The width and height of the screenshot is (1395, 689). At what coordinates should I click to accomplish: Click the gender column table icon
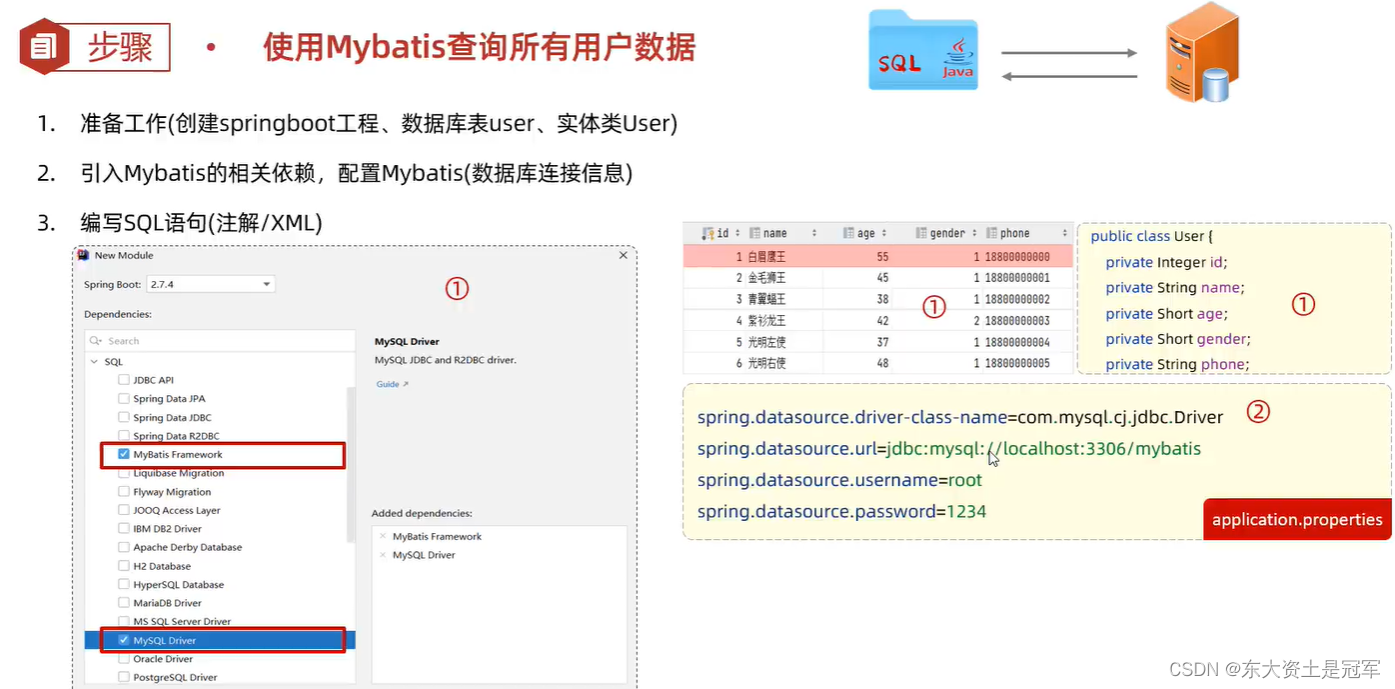(x=922, y=233)
